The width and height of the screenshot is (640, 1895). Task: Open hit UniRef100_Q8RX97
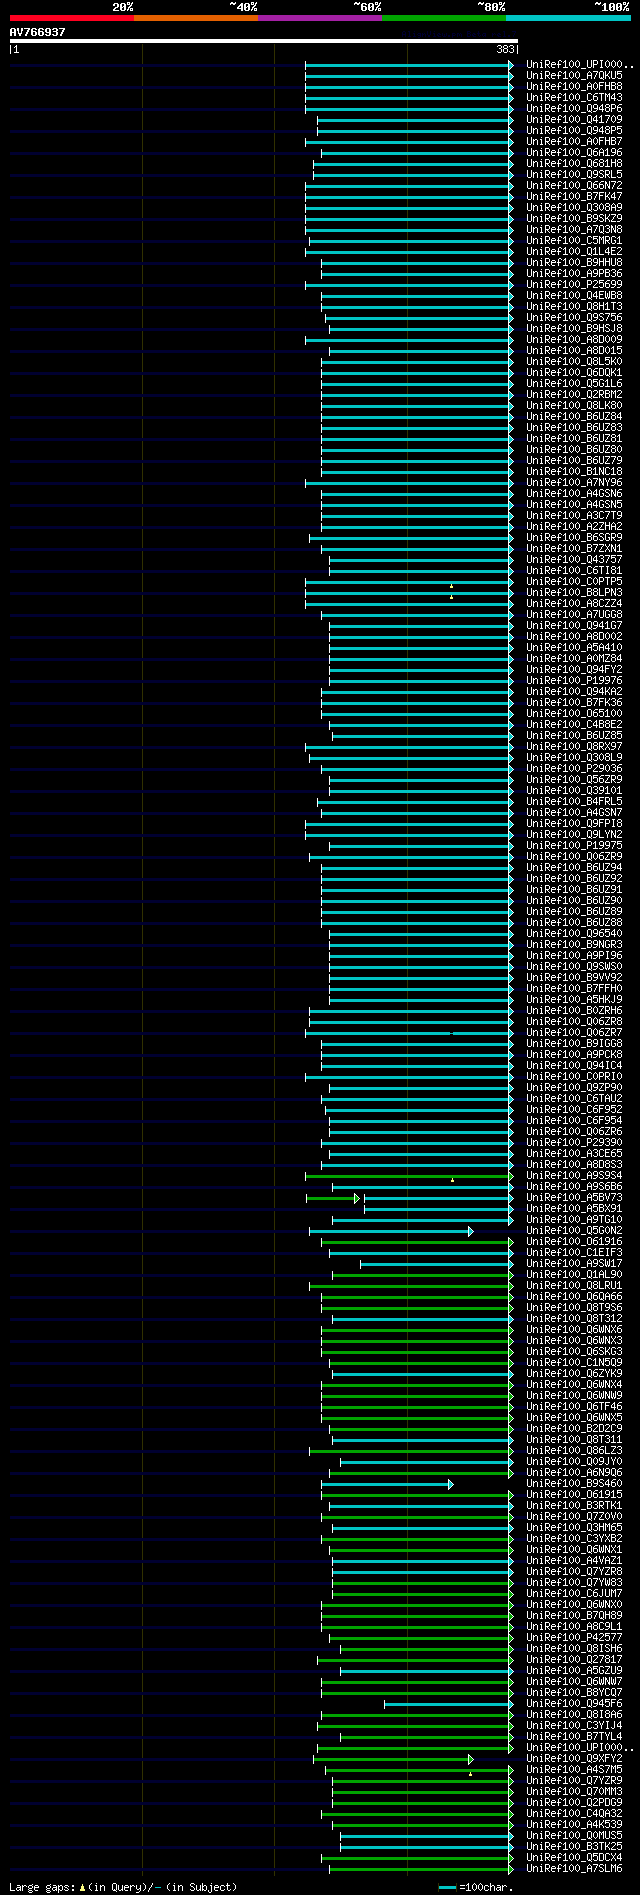click(x=574, y=747)
